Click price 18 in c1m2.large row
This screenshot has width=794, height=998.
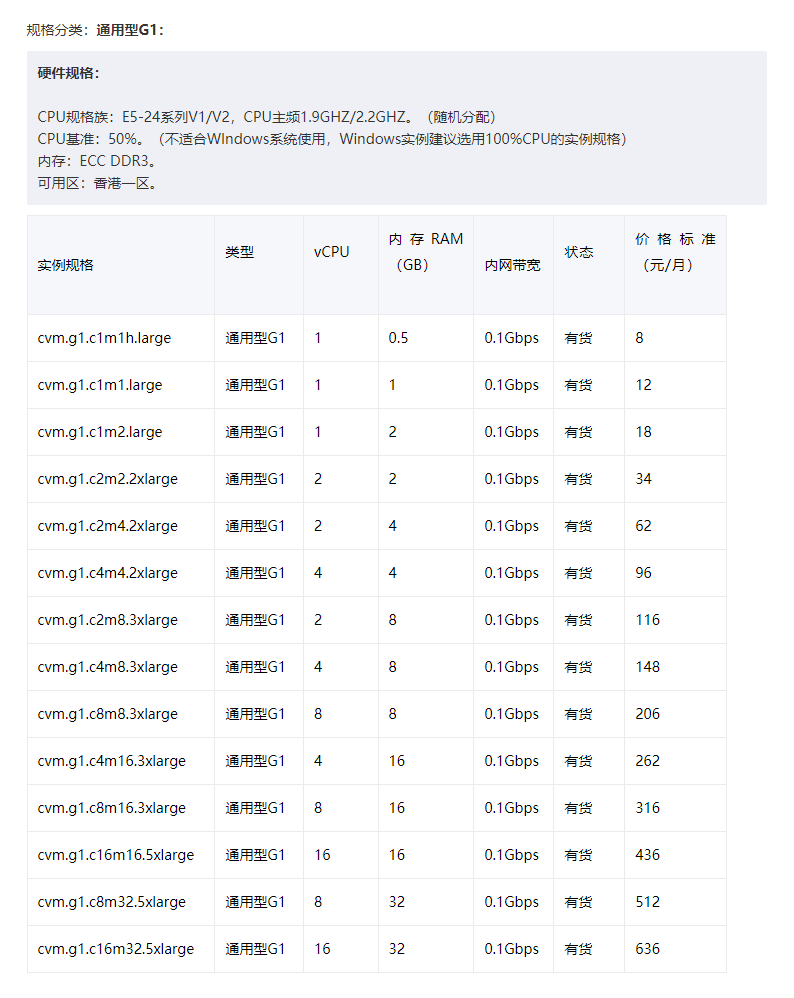click(x=644, y=432)
